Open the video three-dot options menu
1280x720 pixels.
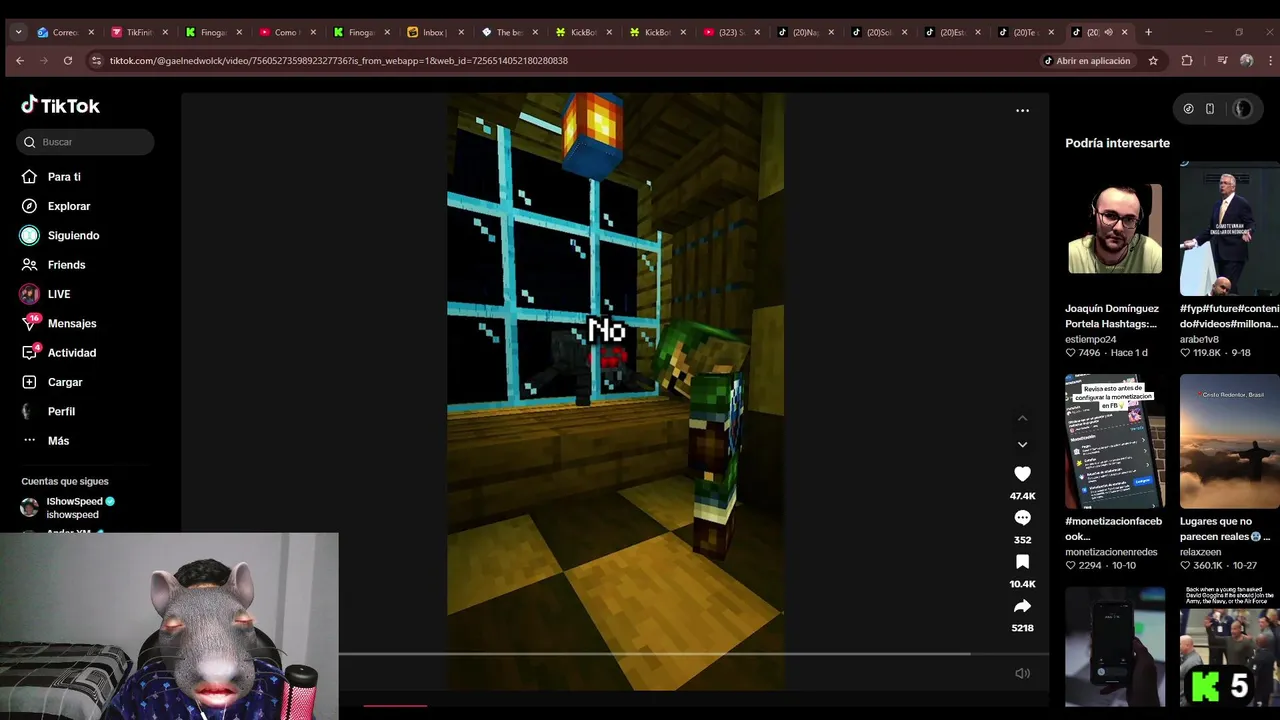click(x=1022, y=110)
